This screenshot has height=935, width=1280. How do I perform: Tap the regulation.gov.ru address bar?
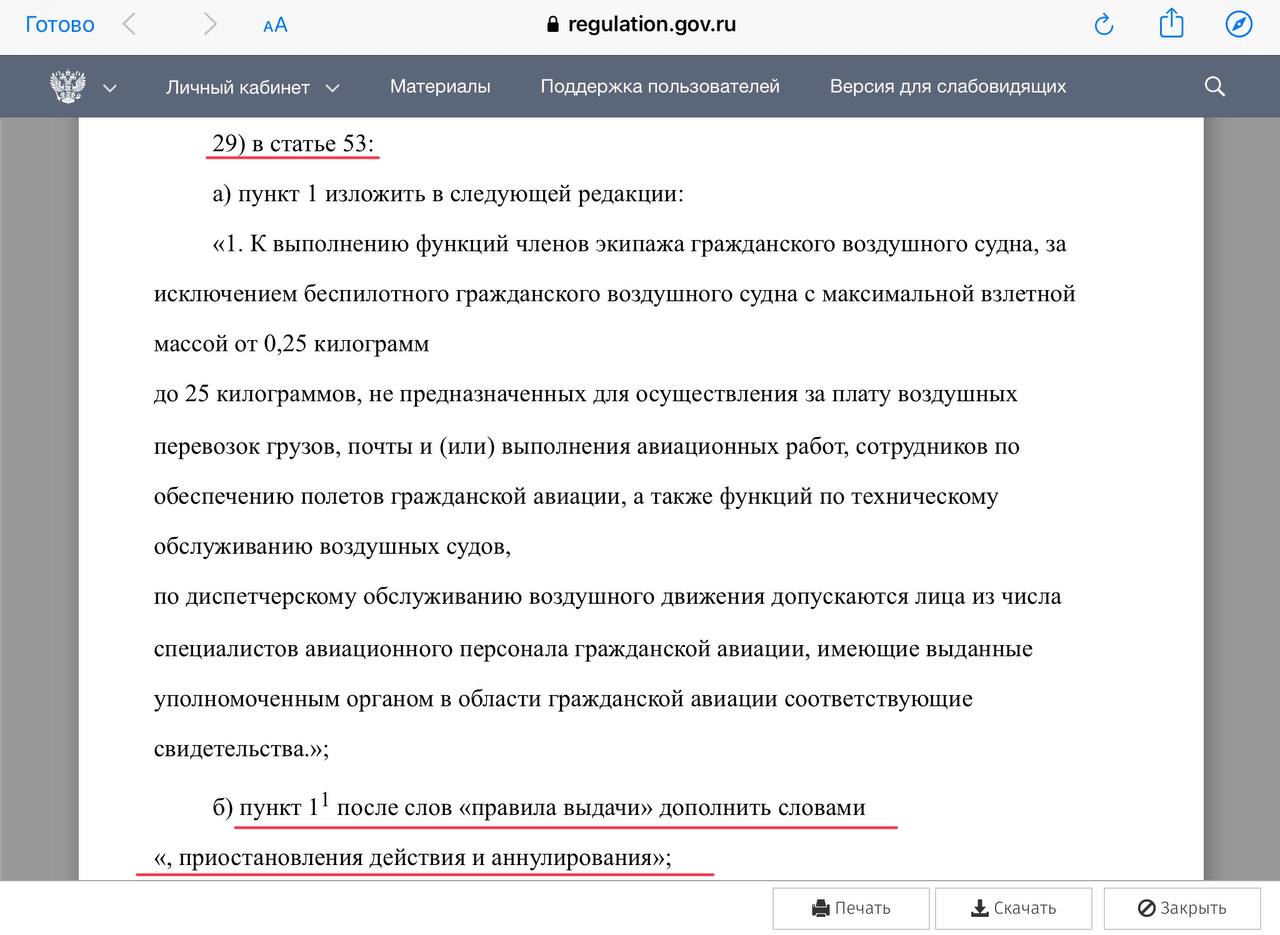(641, 25)
